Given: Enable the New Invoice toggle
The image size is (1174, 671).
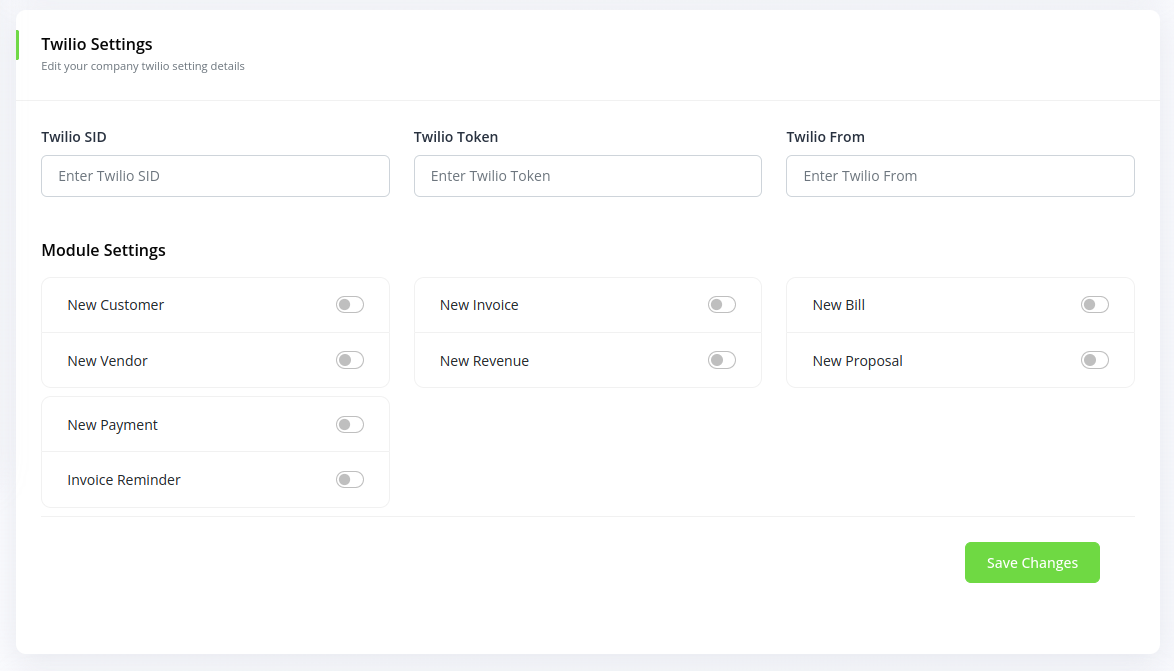Looking at the screenshot, I should [722, 305].
